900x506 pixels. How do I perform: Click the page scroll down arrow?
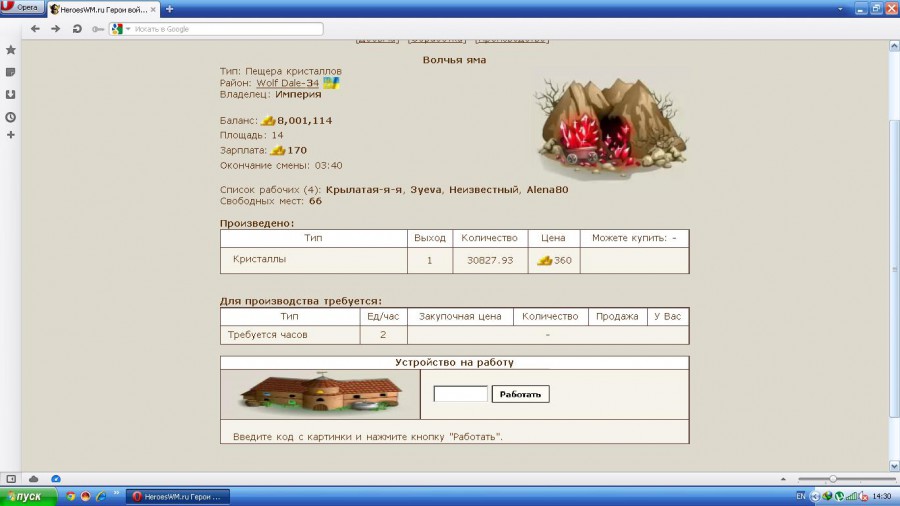click(x=894, y=466)
